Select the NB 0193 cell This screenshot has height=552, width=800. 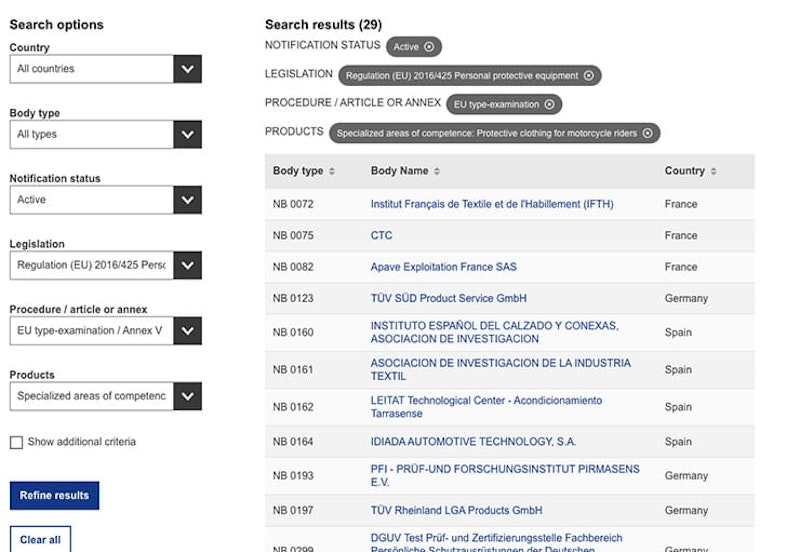(293, 476)
